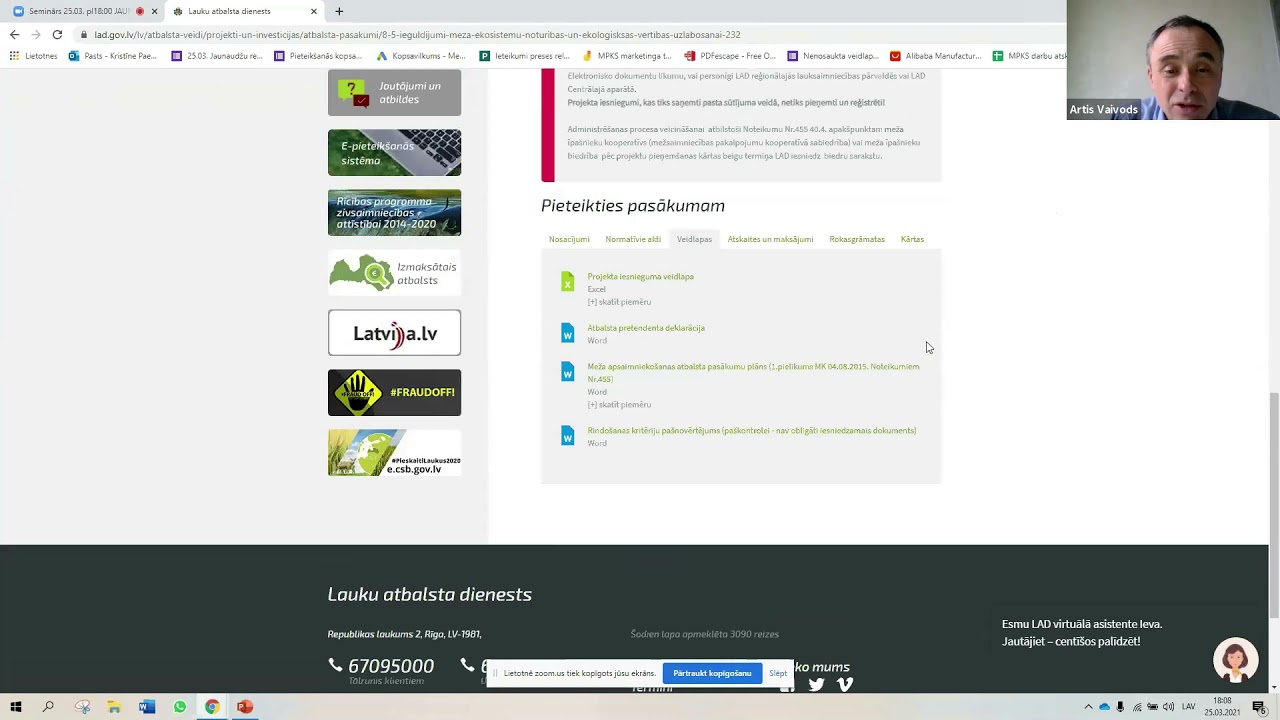The width and height of the screenshot is (1280, 720).
Task: Open the PDFescape bookmark
Action: pos(730,56)
